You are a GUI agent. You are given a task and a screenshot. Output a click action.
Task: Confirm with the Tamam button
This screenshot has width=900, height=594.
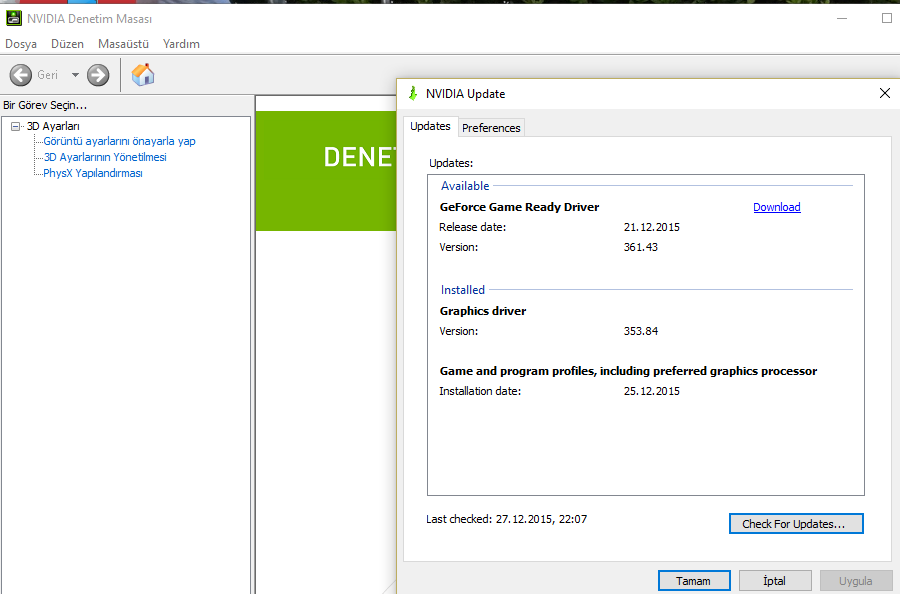pos(694,581)
